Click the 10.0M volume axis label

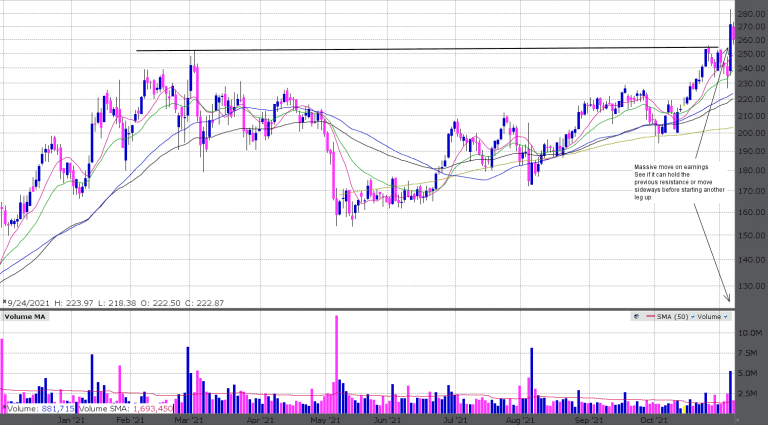pos(750,333)
